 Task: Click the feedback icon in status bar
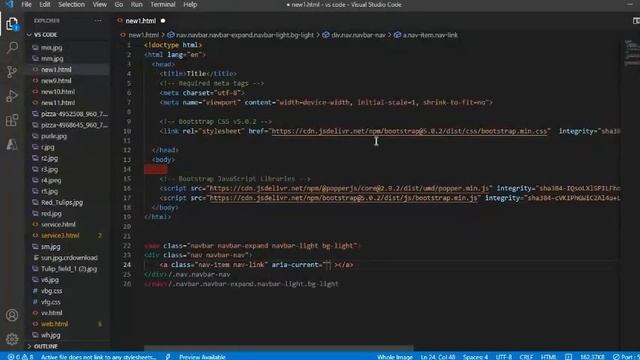[568, 357]
